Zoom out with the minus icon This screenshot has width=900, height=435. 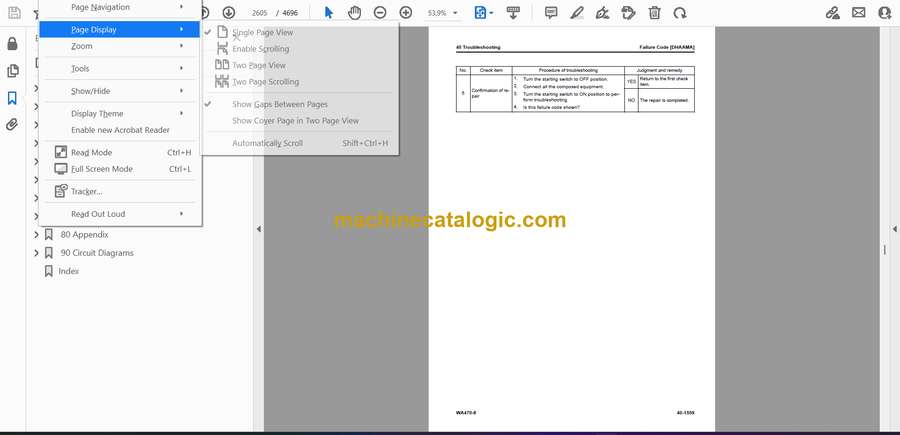[380, 13]
